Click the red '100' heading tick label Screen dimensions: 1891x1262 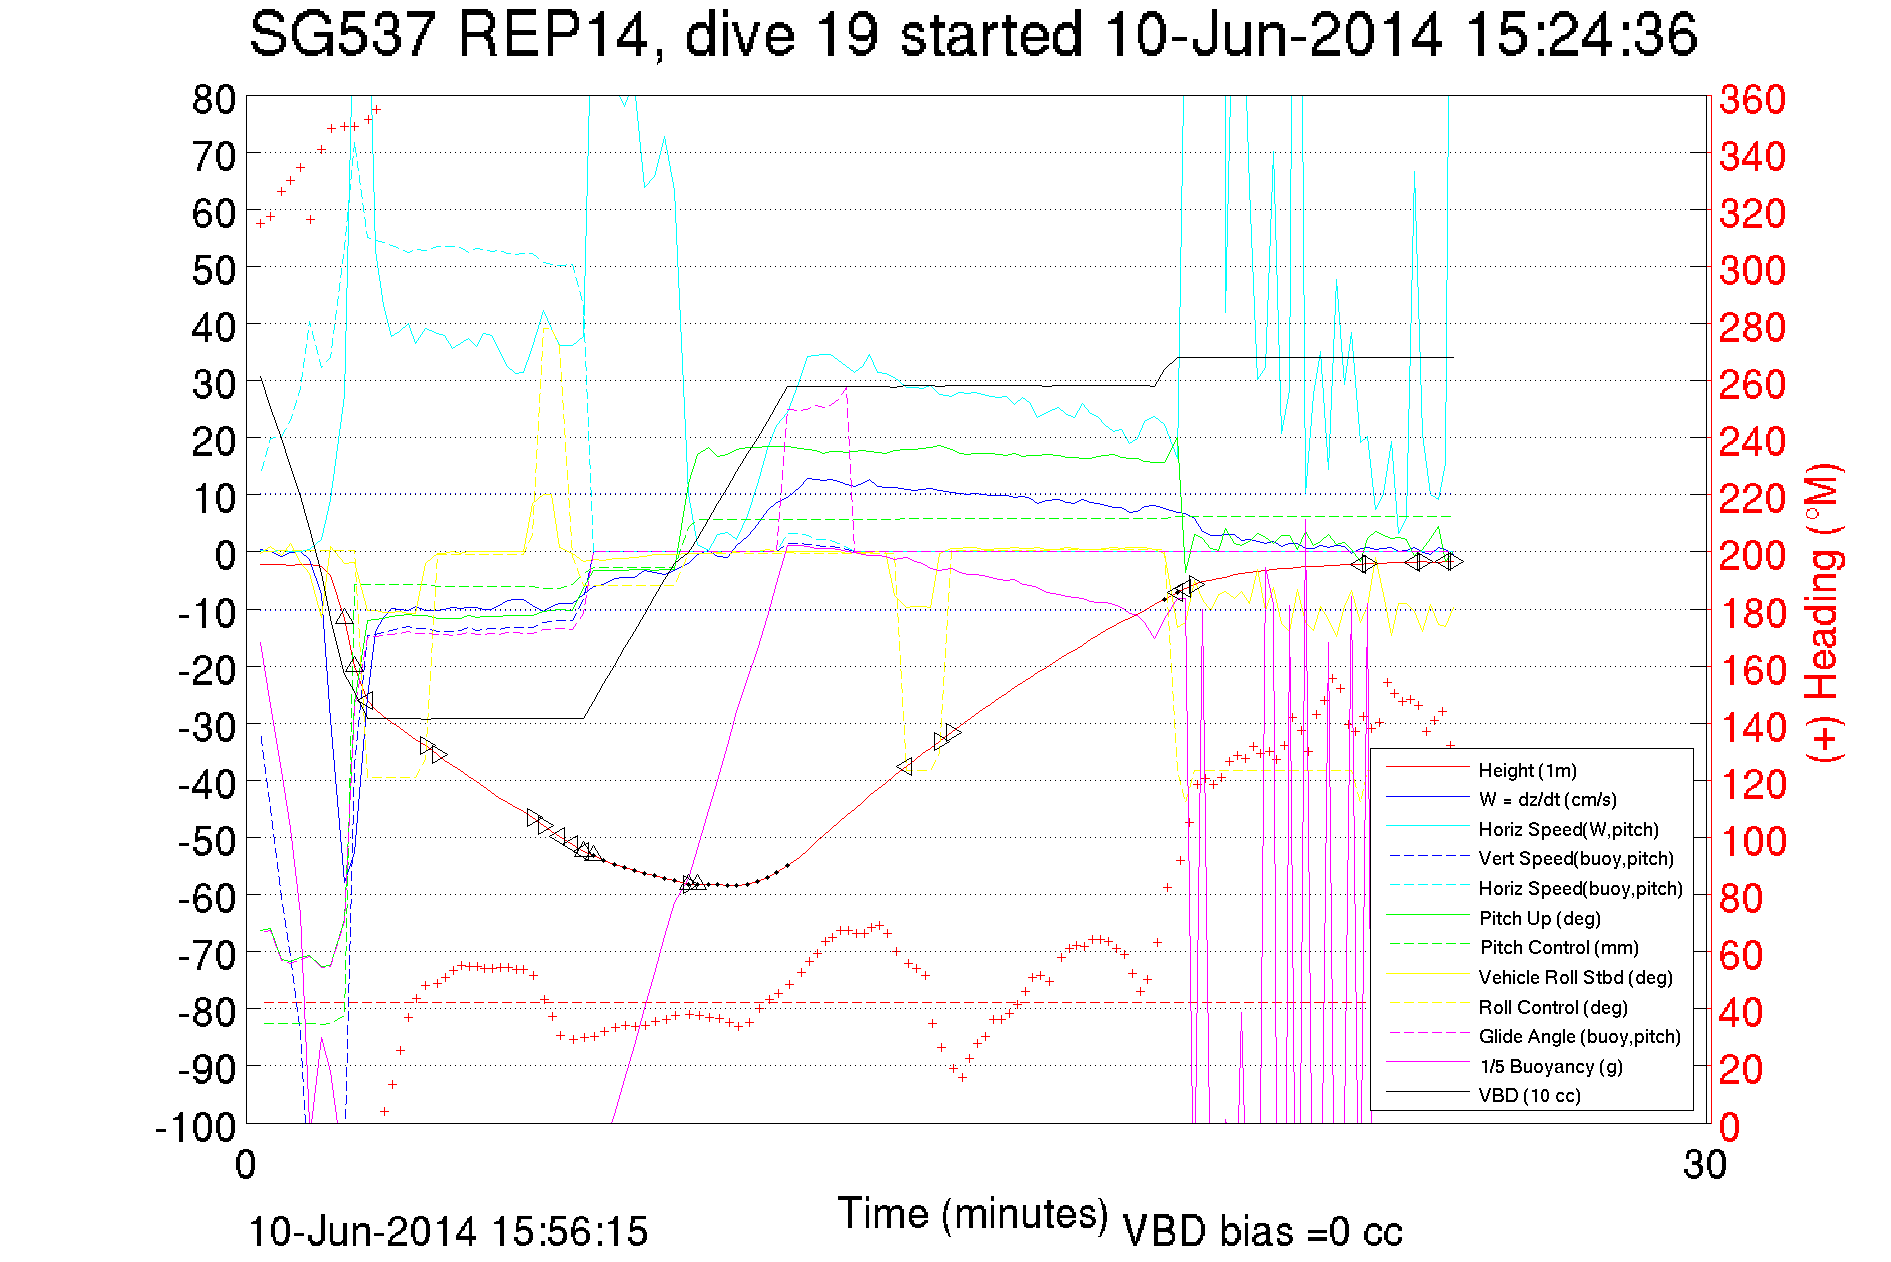1752,841
